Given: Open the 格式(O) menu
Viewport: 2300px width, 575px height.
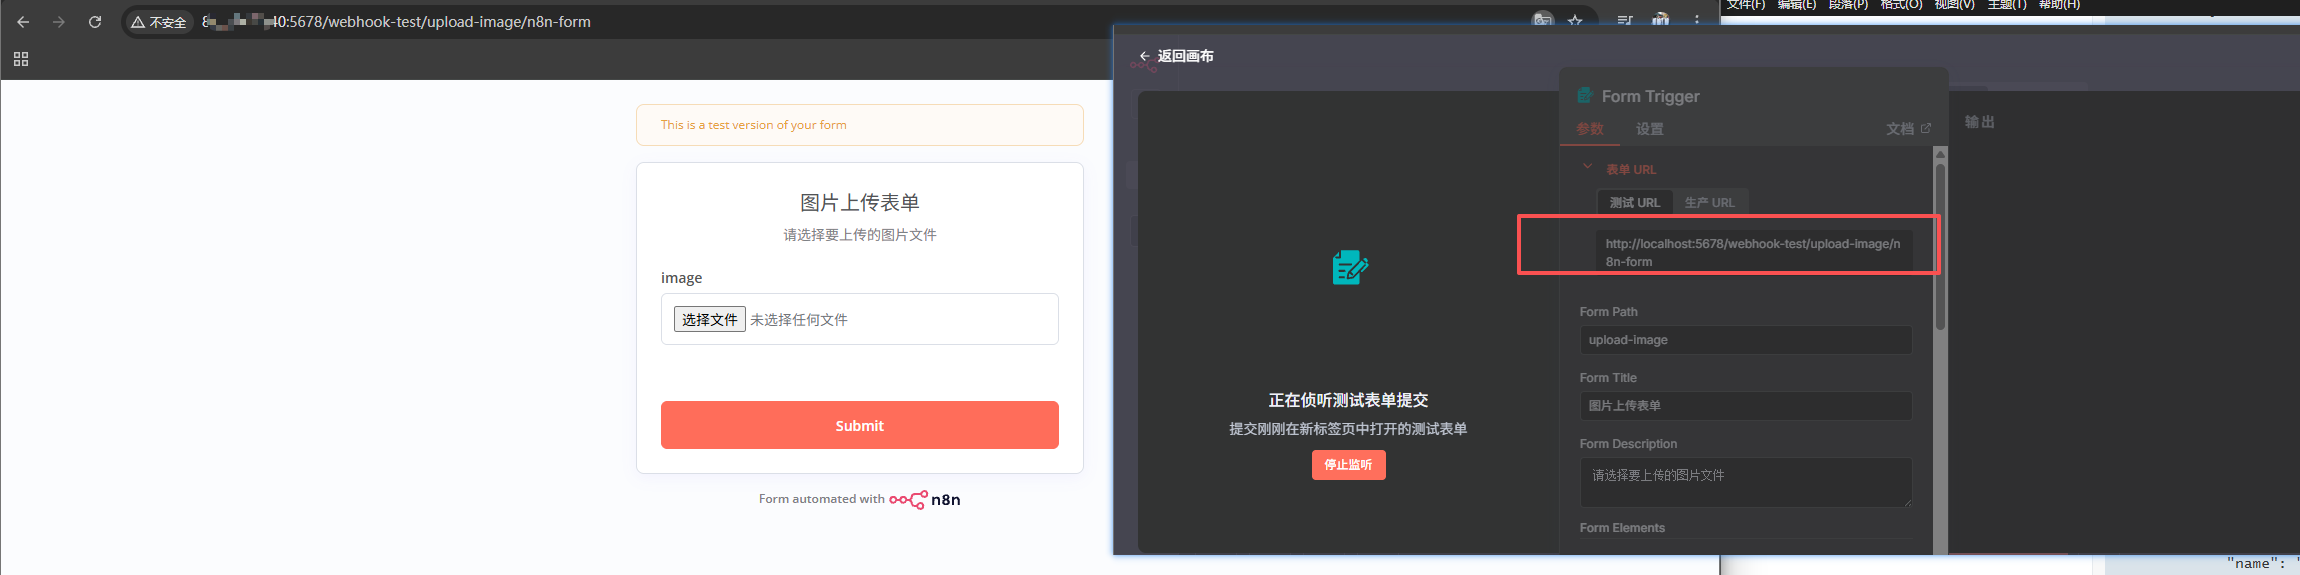Looking at the screenshot, I should coord(1901,5).
